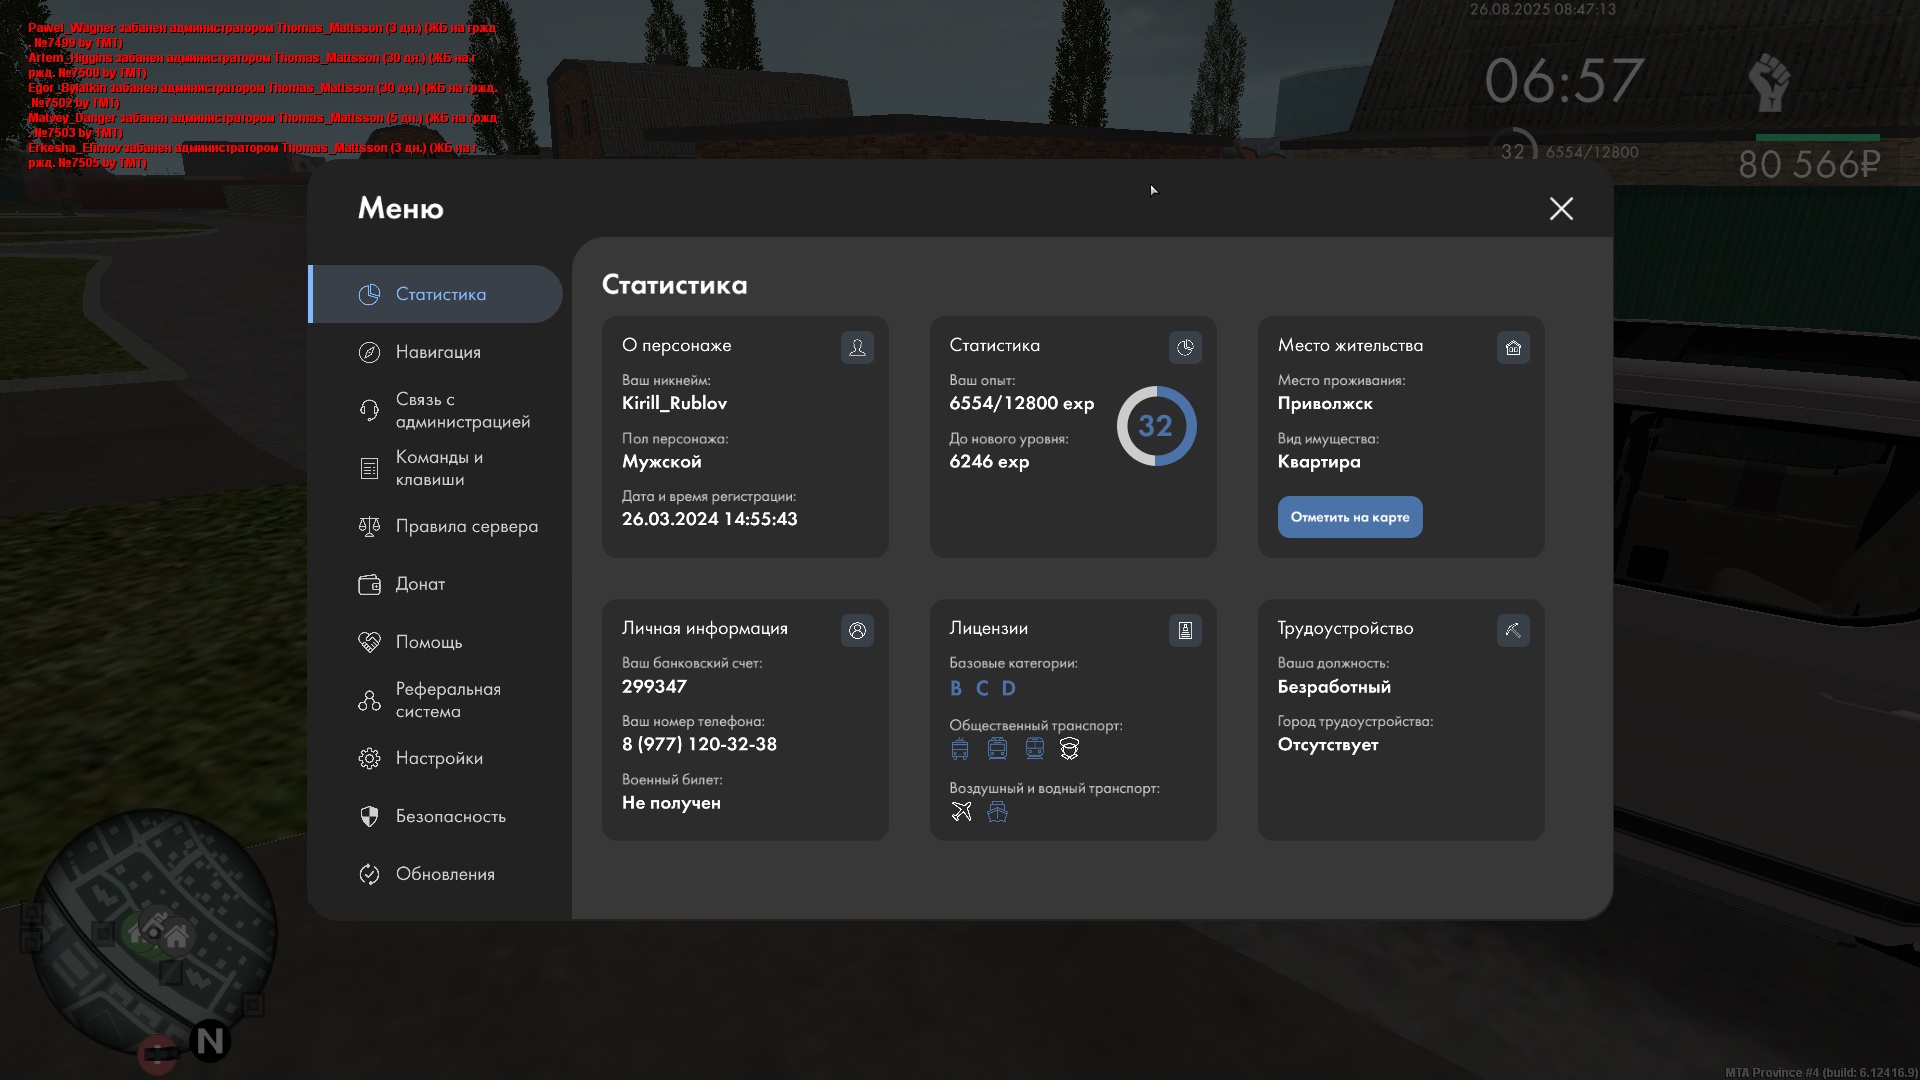The width and height of the screenshot is (1920, 1080).
Task: Click the document icon in Лицензии card
Action: click(1185, 630)
